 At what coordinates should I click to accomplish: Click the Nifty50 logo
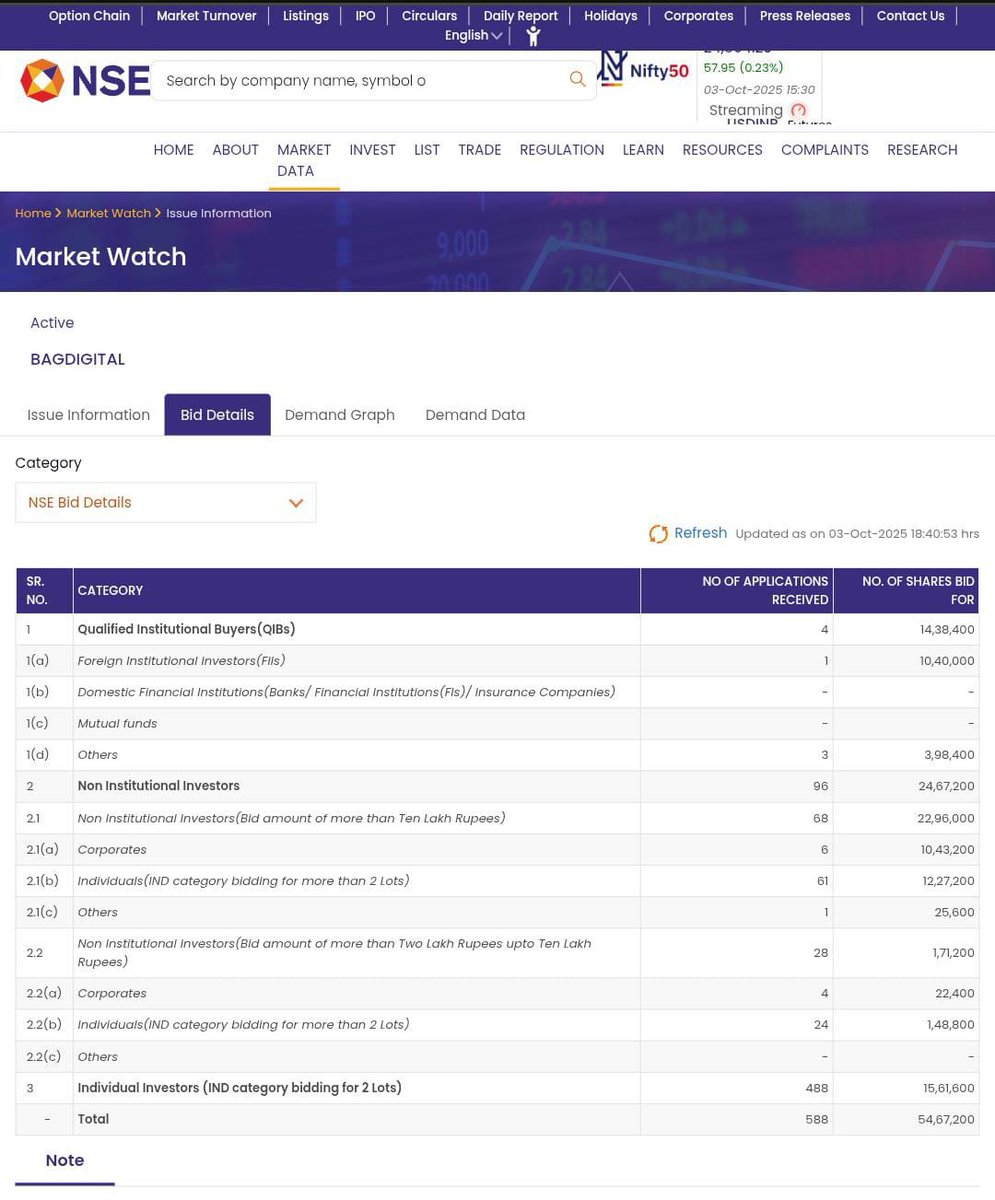click(643, 68)
